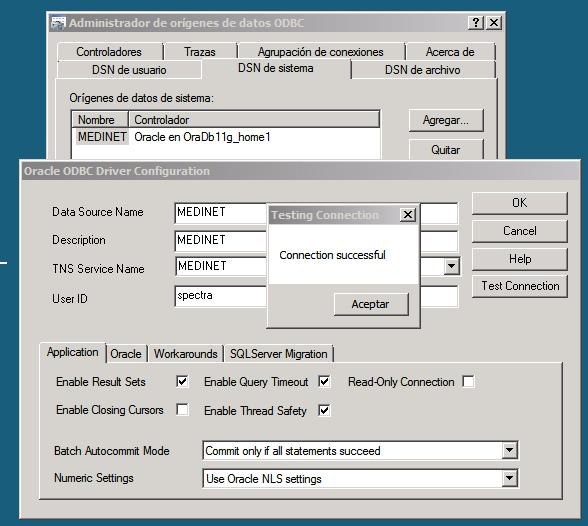The height and width of the screenshot is (526, 588).
Task: Click the OK button
Action: [519, 203]
